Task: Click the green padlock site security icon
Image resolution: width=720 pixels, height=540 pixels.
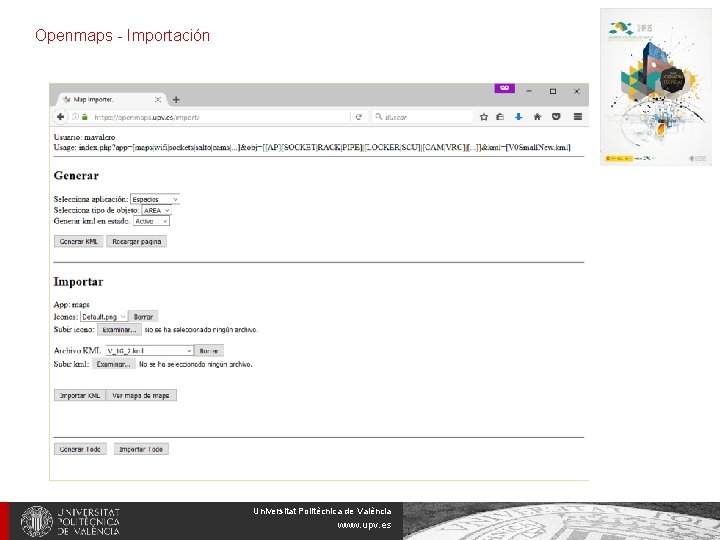Action: click(85, 117)
